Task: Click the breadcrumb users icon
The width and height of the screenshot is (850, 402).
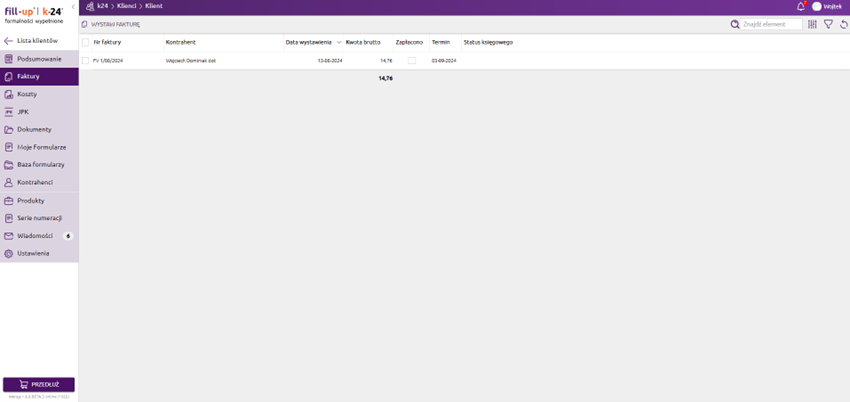Action: tap(90, 7)
